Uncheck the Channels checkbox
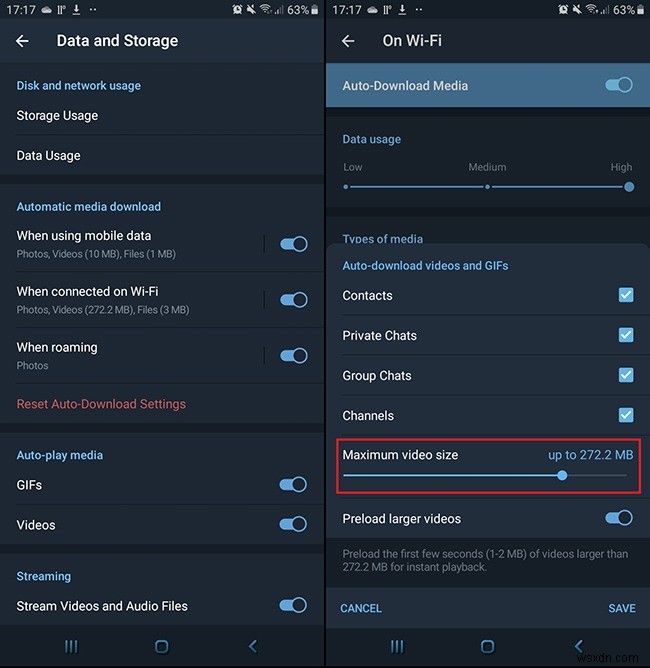The image size is (650, 668). pos(626,415)
